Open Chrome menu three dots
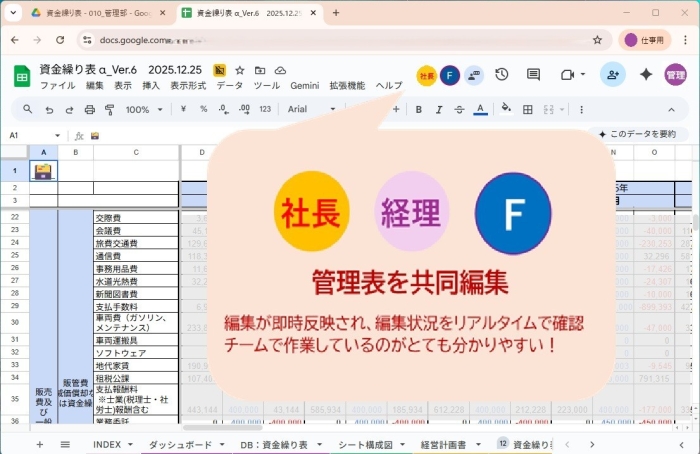 685,40
